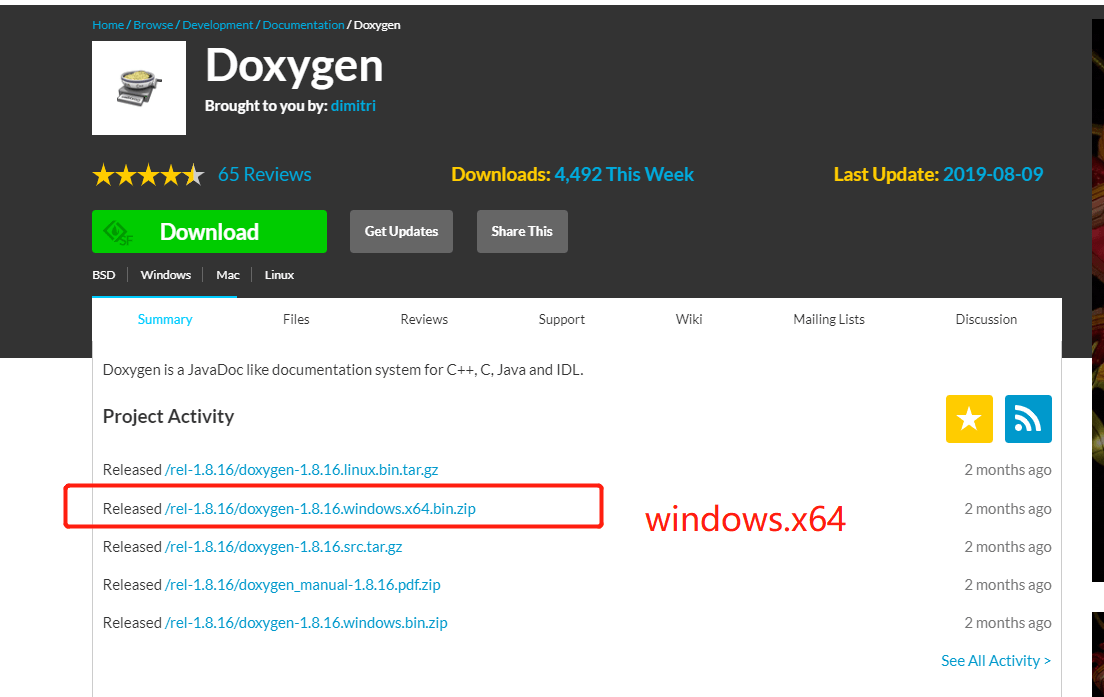Click the Last Update 2019-08-09 date
Screen dimensions: 1104x697
(993, 175)
